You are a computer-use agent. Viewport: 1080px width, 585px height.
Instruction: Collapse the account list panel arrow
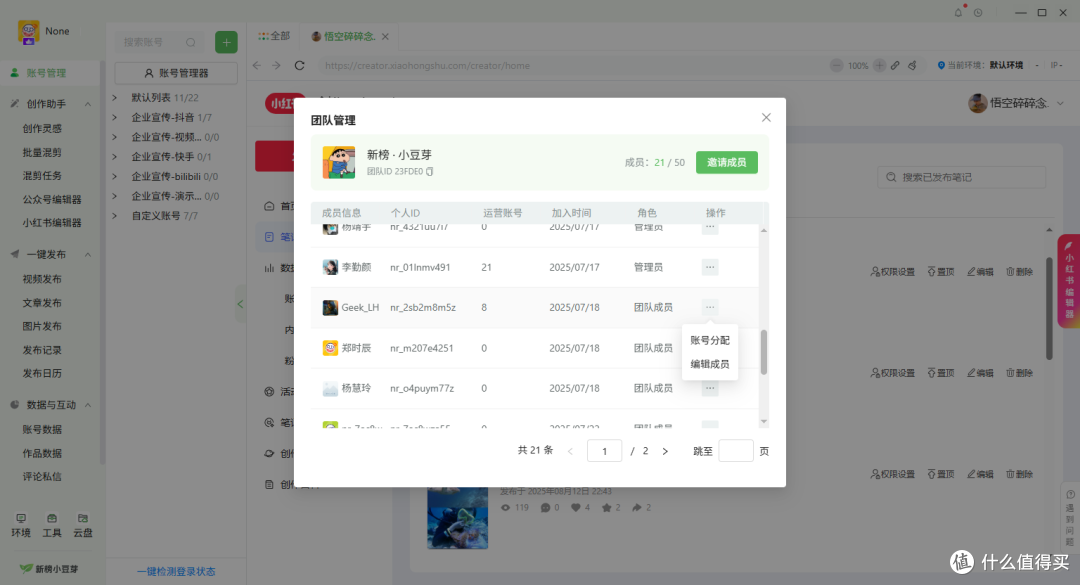pyautogui.click(x=240, y=304)
